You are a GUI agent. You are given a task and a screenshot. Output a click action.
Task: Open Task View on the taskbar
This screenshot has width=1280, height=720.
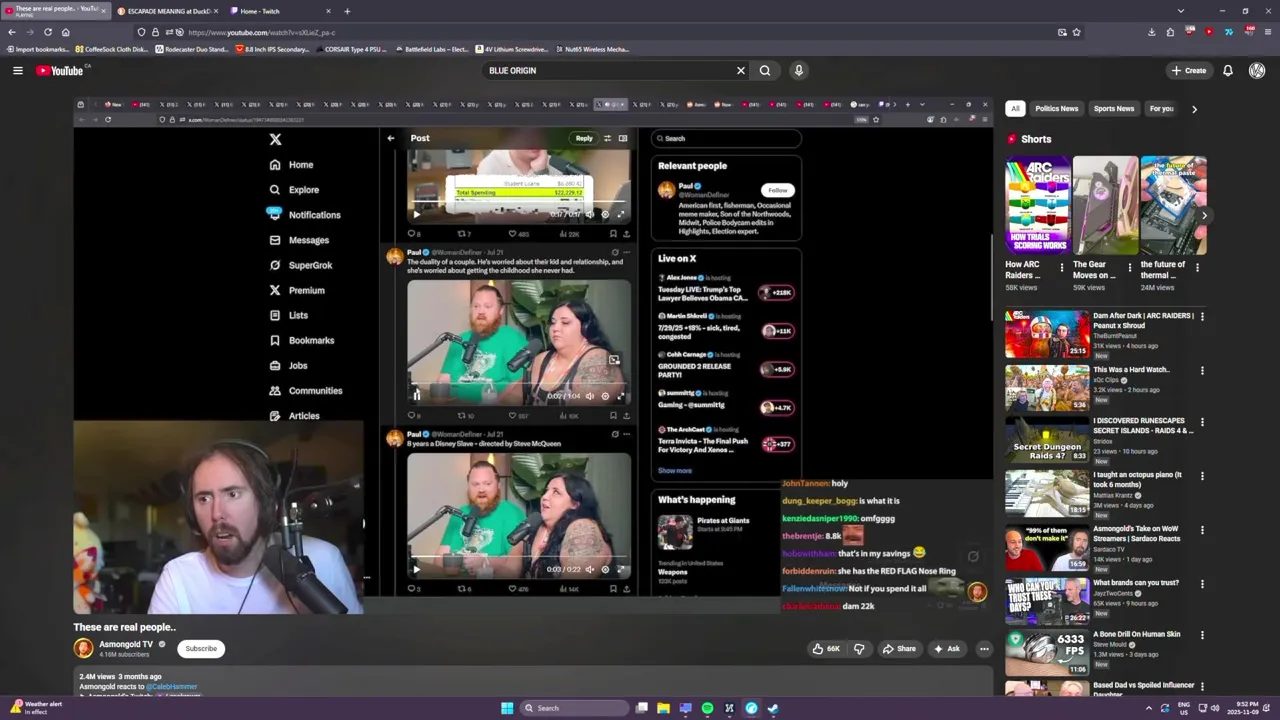coord(641,708)
